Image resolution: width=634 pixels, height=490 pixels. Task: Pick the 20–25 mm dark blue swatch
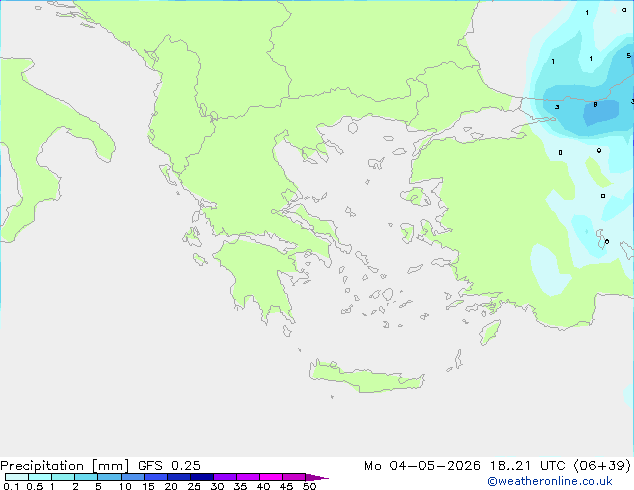[x=179, y=477]
